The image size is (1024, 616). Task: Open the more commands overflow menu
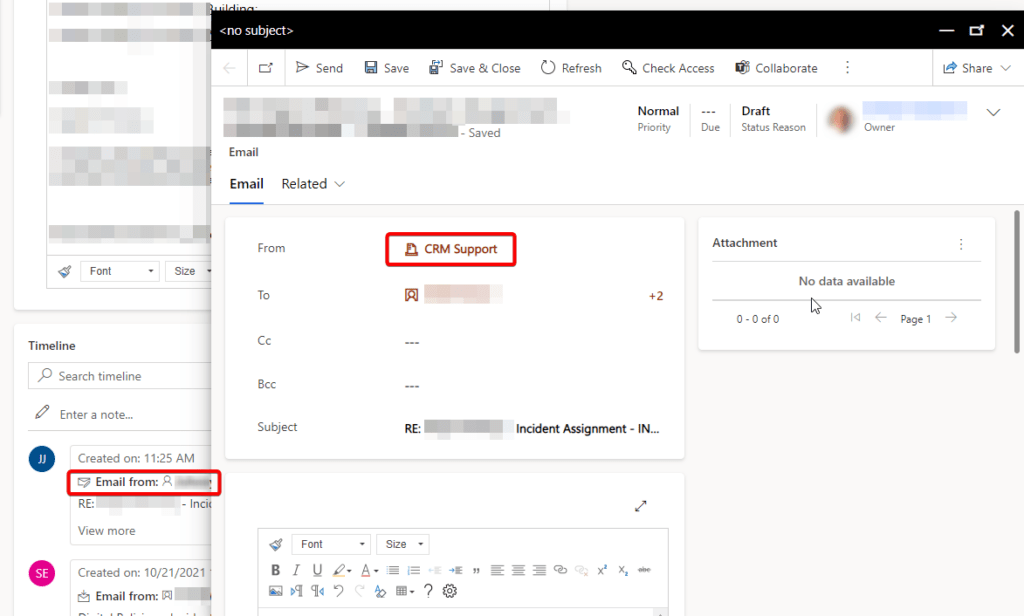click(847, 67)
